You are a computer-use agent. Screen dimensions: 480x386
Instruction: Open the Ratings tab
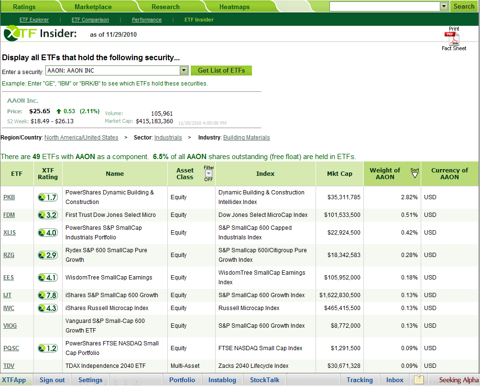point(24,7)
